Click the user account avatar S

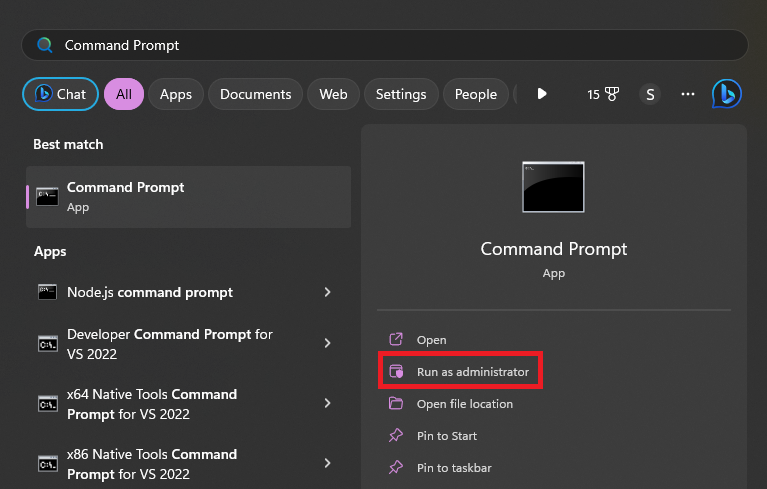pyautogui.click(x=650, y=94)
